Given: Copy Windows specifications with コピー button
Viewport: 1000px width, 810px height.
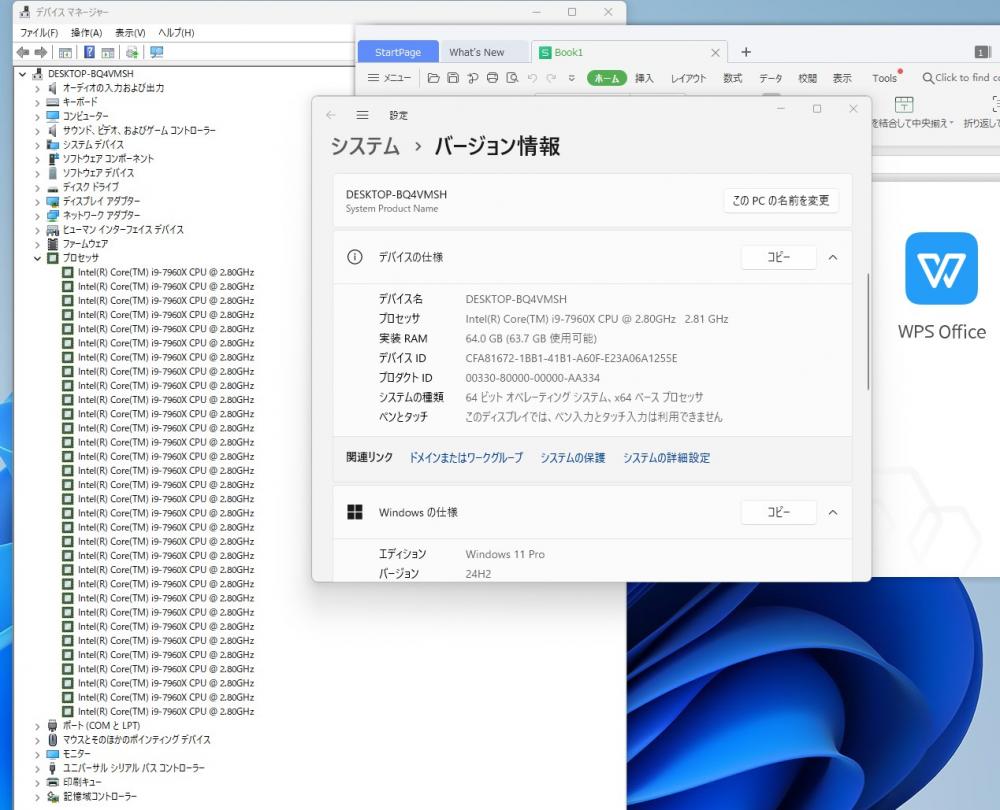Looking at the screenshot, I should coord(778,512).
